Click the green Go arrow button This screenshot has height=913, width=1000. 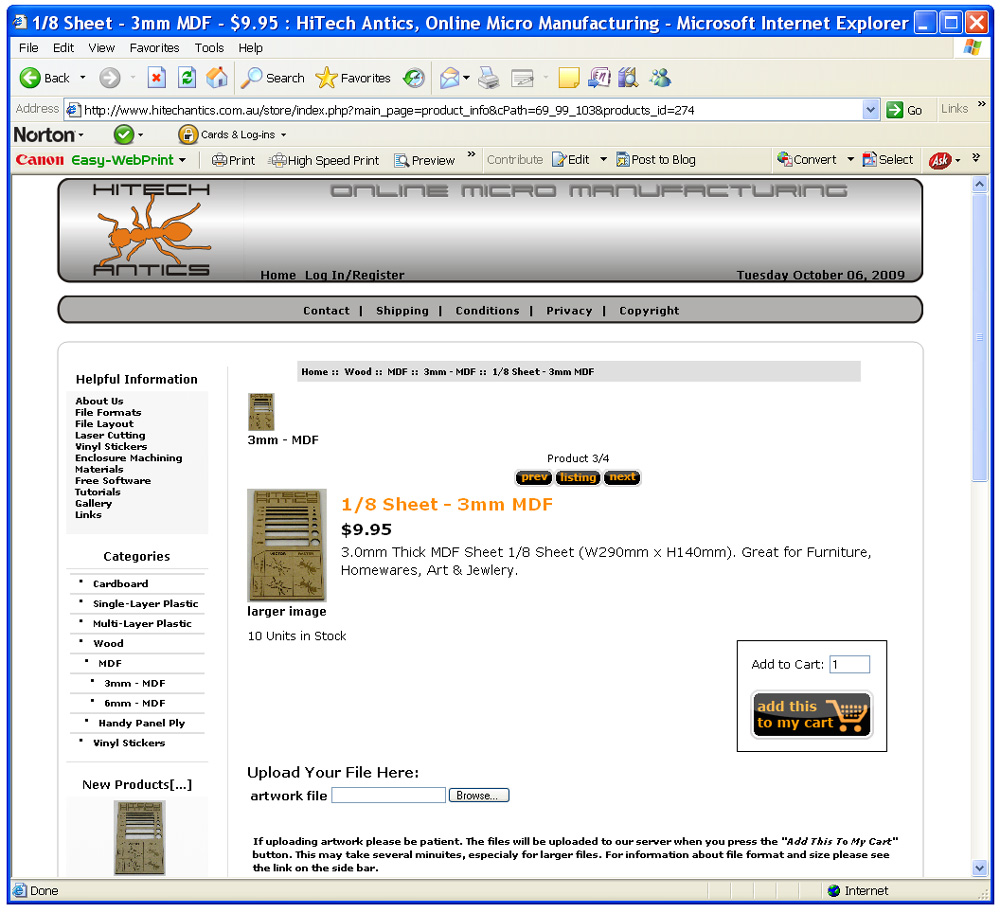pyautogui.click(x=895, y=110)
